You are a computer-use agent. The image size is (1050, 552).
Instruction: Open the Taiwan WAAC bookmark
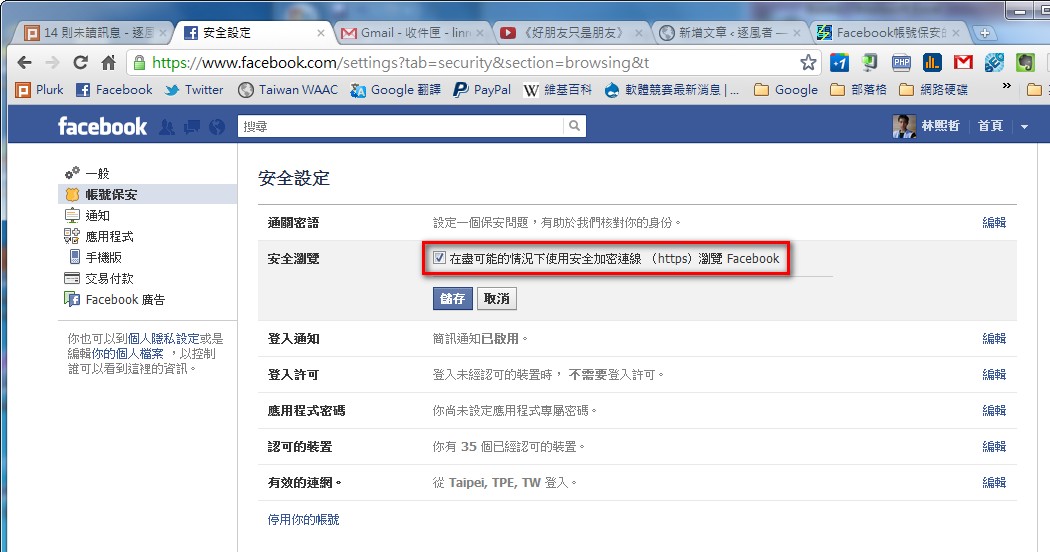click(x=288, y=90)
